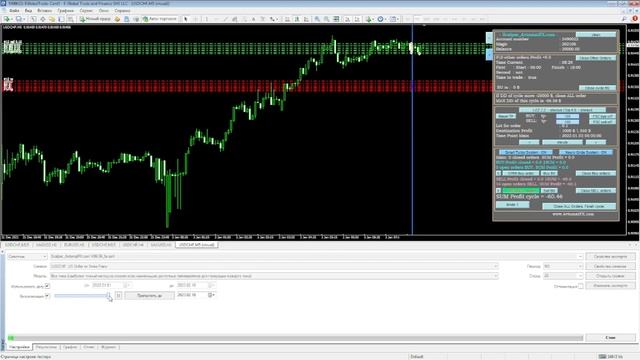Open the skip-to date picker dropdown
The width and height of the screenshot is (640, 360).
(x=211, y=295)
